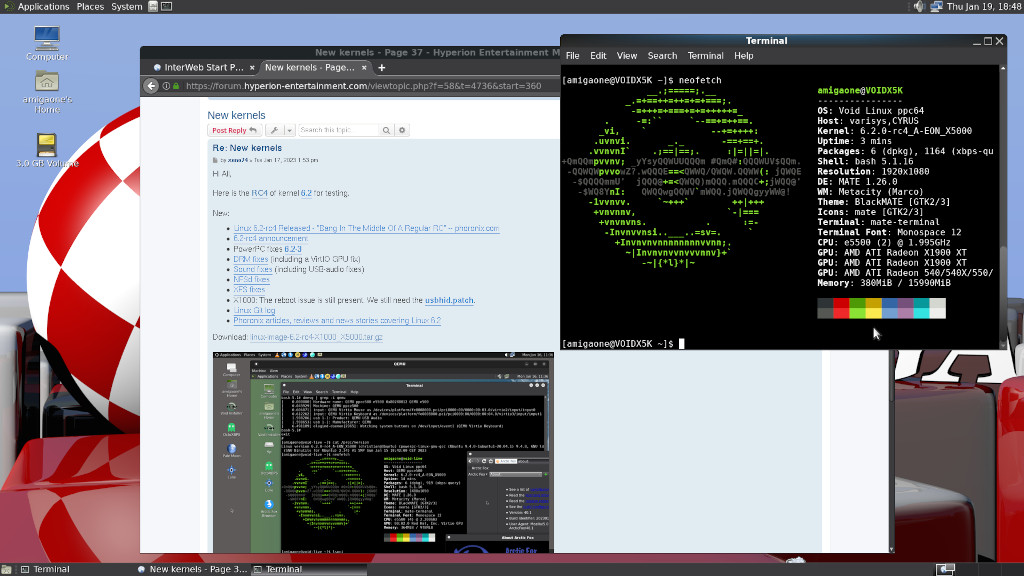Open the Terminal Help menu

744,56
